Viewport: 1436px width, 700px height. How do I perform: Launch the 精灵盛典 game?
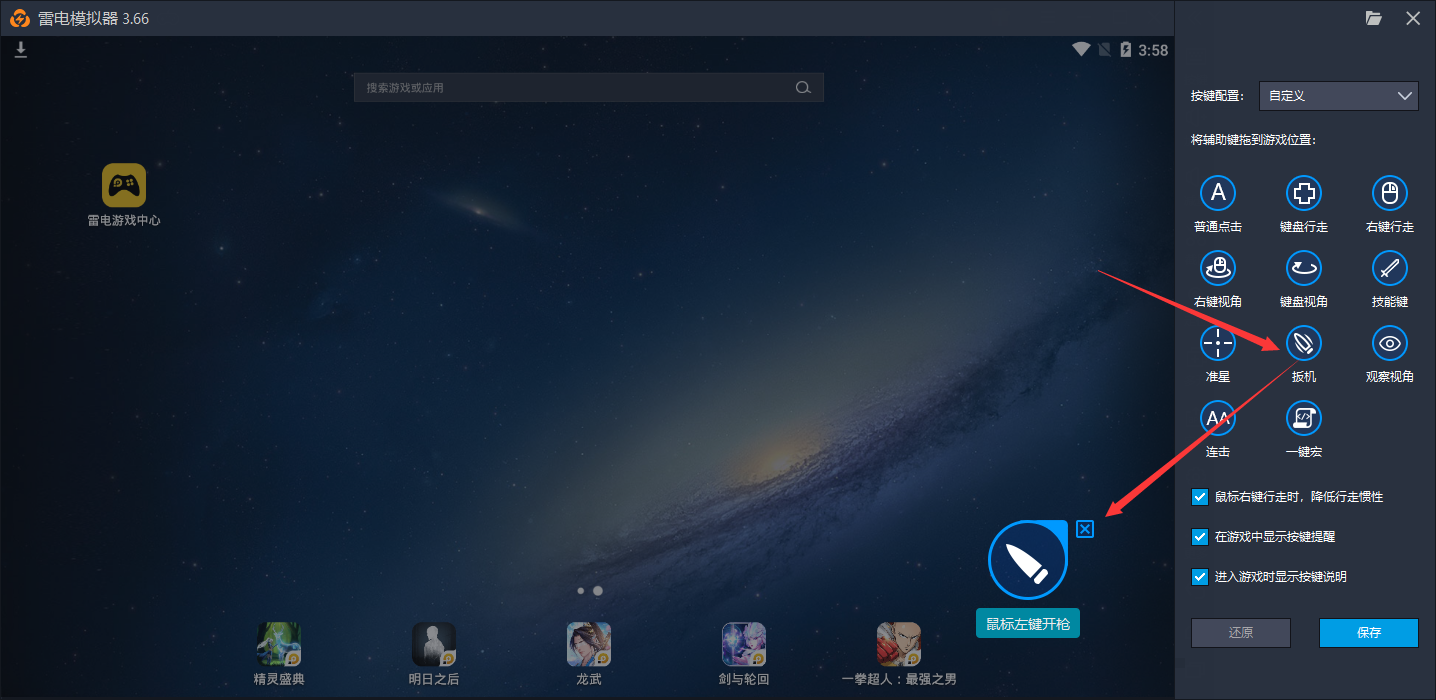279,644
